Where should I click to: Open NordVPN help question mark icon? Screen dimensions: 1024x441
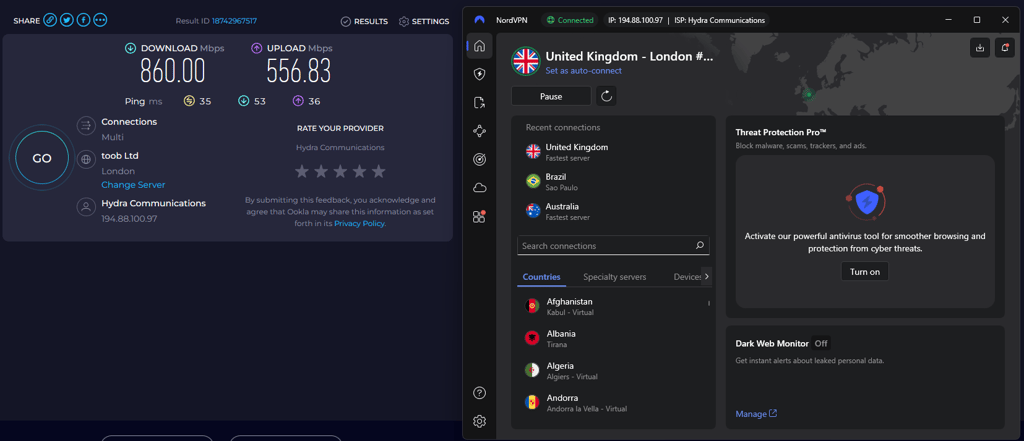click(x=479, y=393)
